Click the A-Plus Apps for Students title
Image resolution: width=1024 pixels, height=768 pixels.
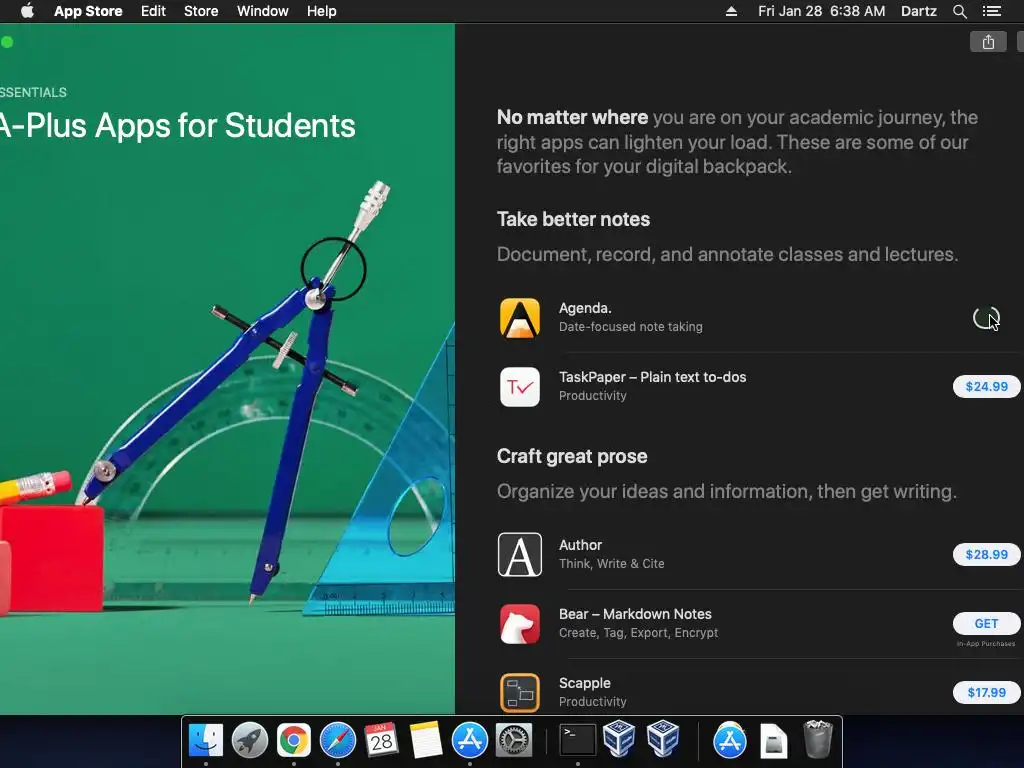[x=178, y=125]
